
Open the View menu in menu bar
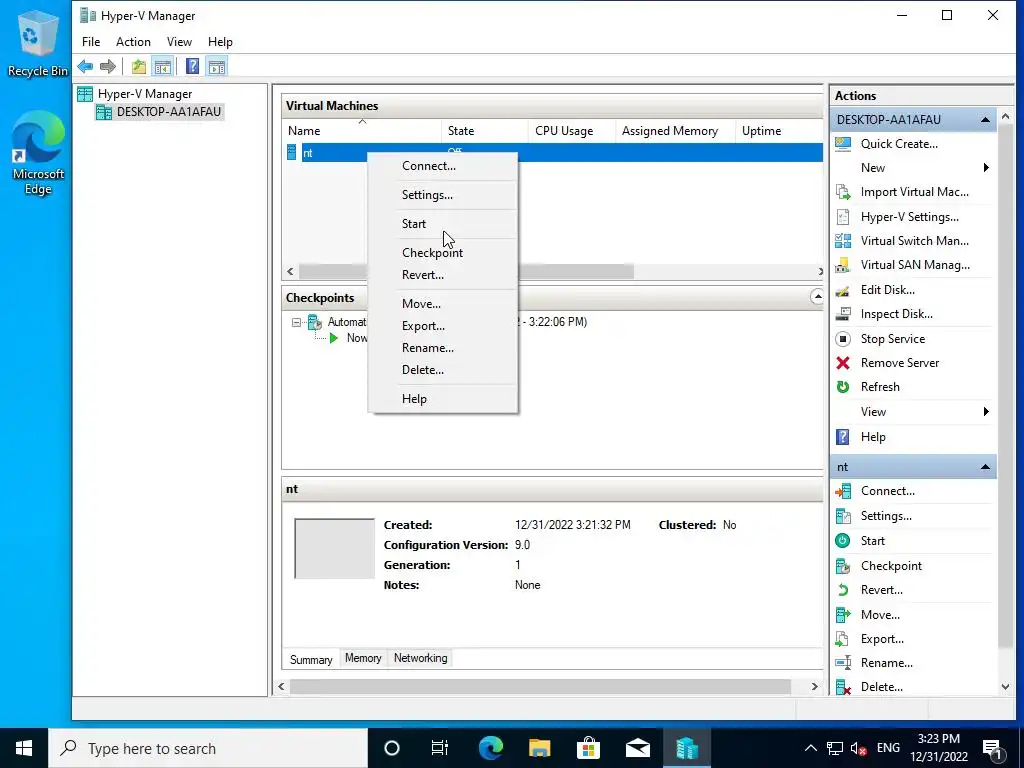179,42
